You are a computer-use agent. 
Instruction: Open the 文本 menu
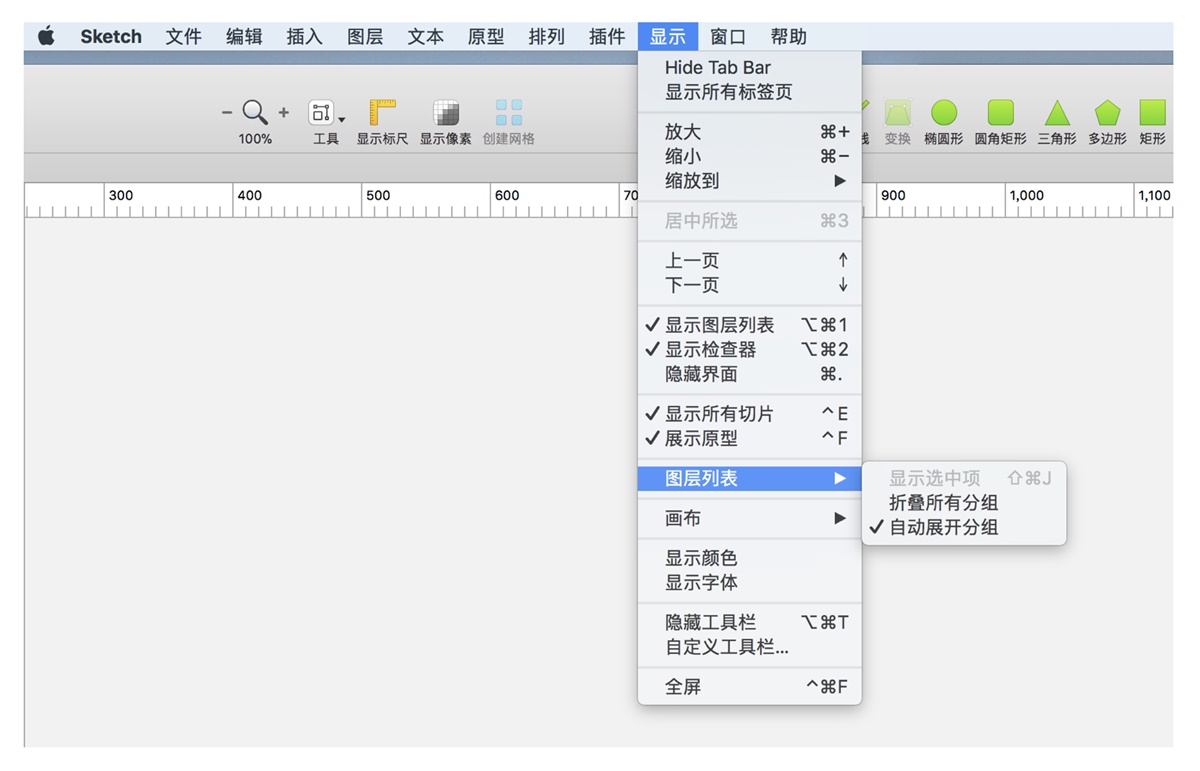click(x=426, y=37)
